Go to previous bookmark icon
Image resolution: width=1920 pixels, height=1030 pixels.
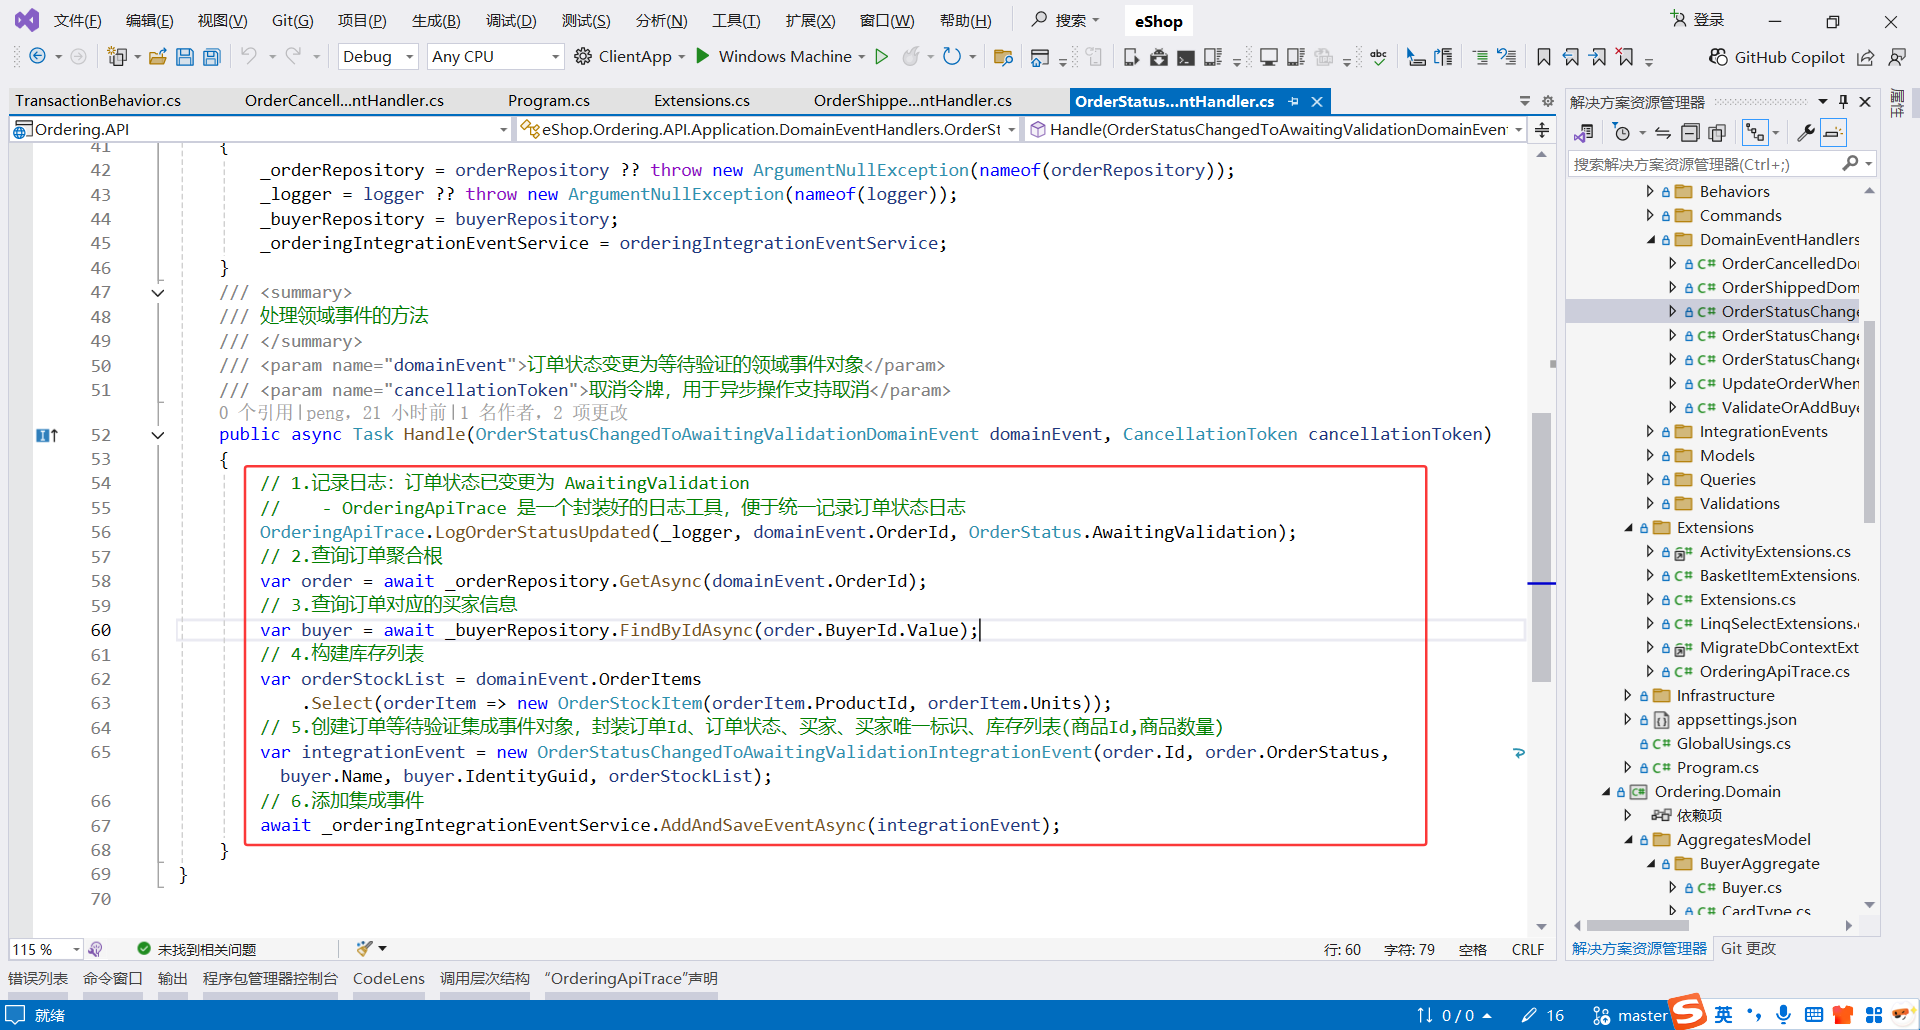pos(1571,57)
